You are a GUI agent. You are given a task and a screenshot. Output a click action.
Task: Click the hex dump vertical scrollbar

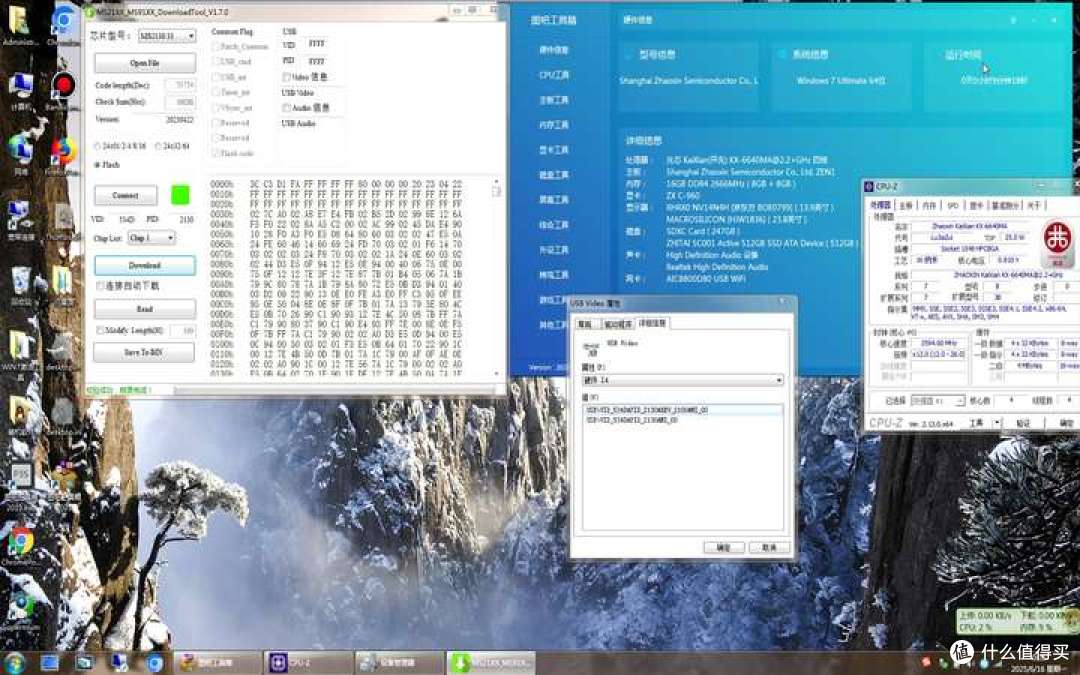[497, 276]
